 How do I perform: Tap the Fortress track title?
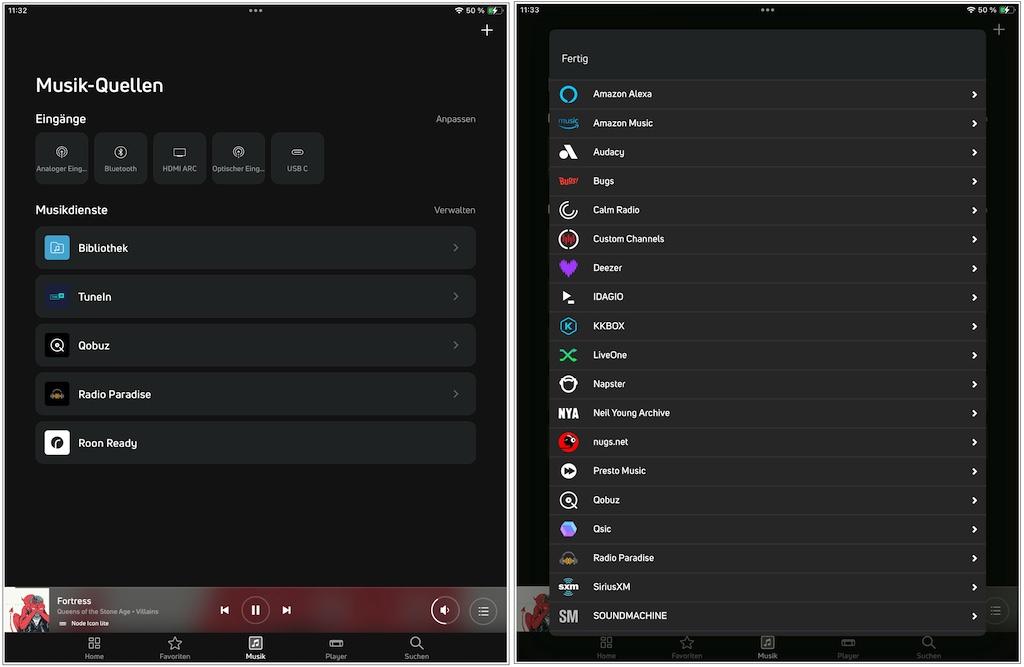[x=74, y=600]
